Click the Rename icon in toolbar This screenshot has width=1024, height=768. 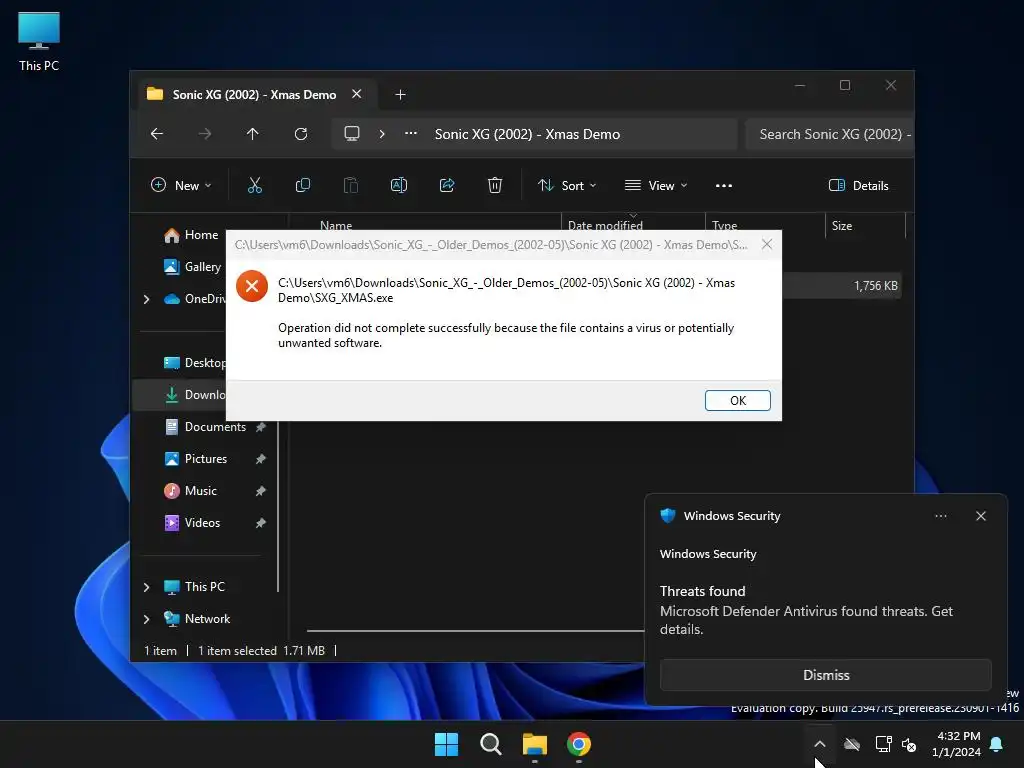tap(398, 185)
